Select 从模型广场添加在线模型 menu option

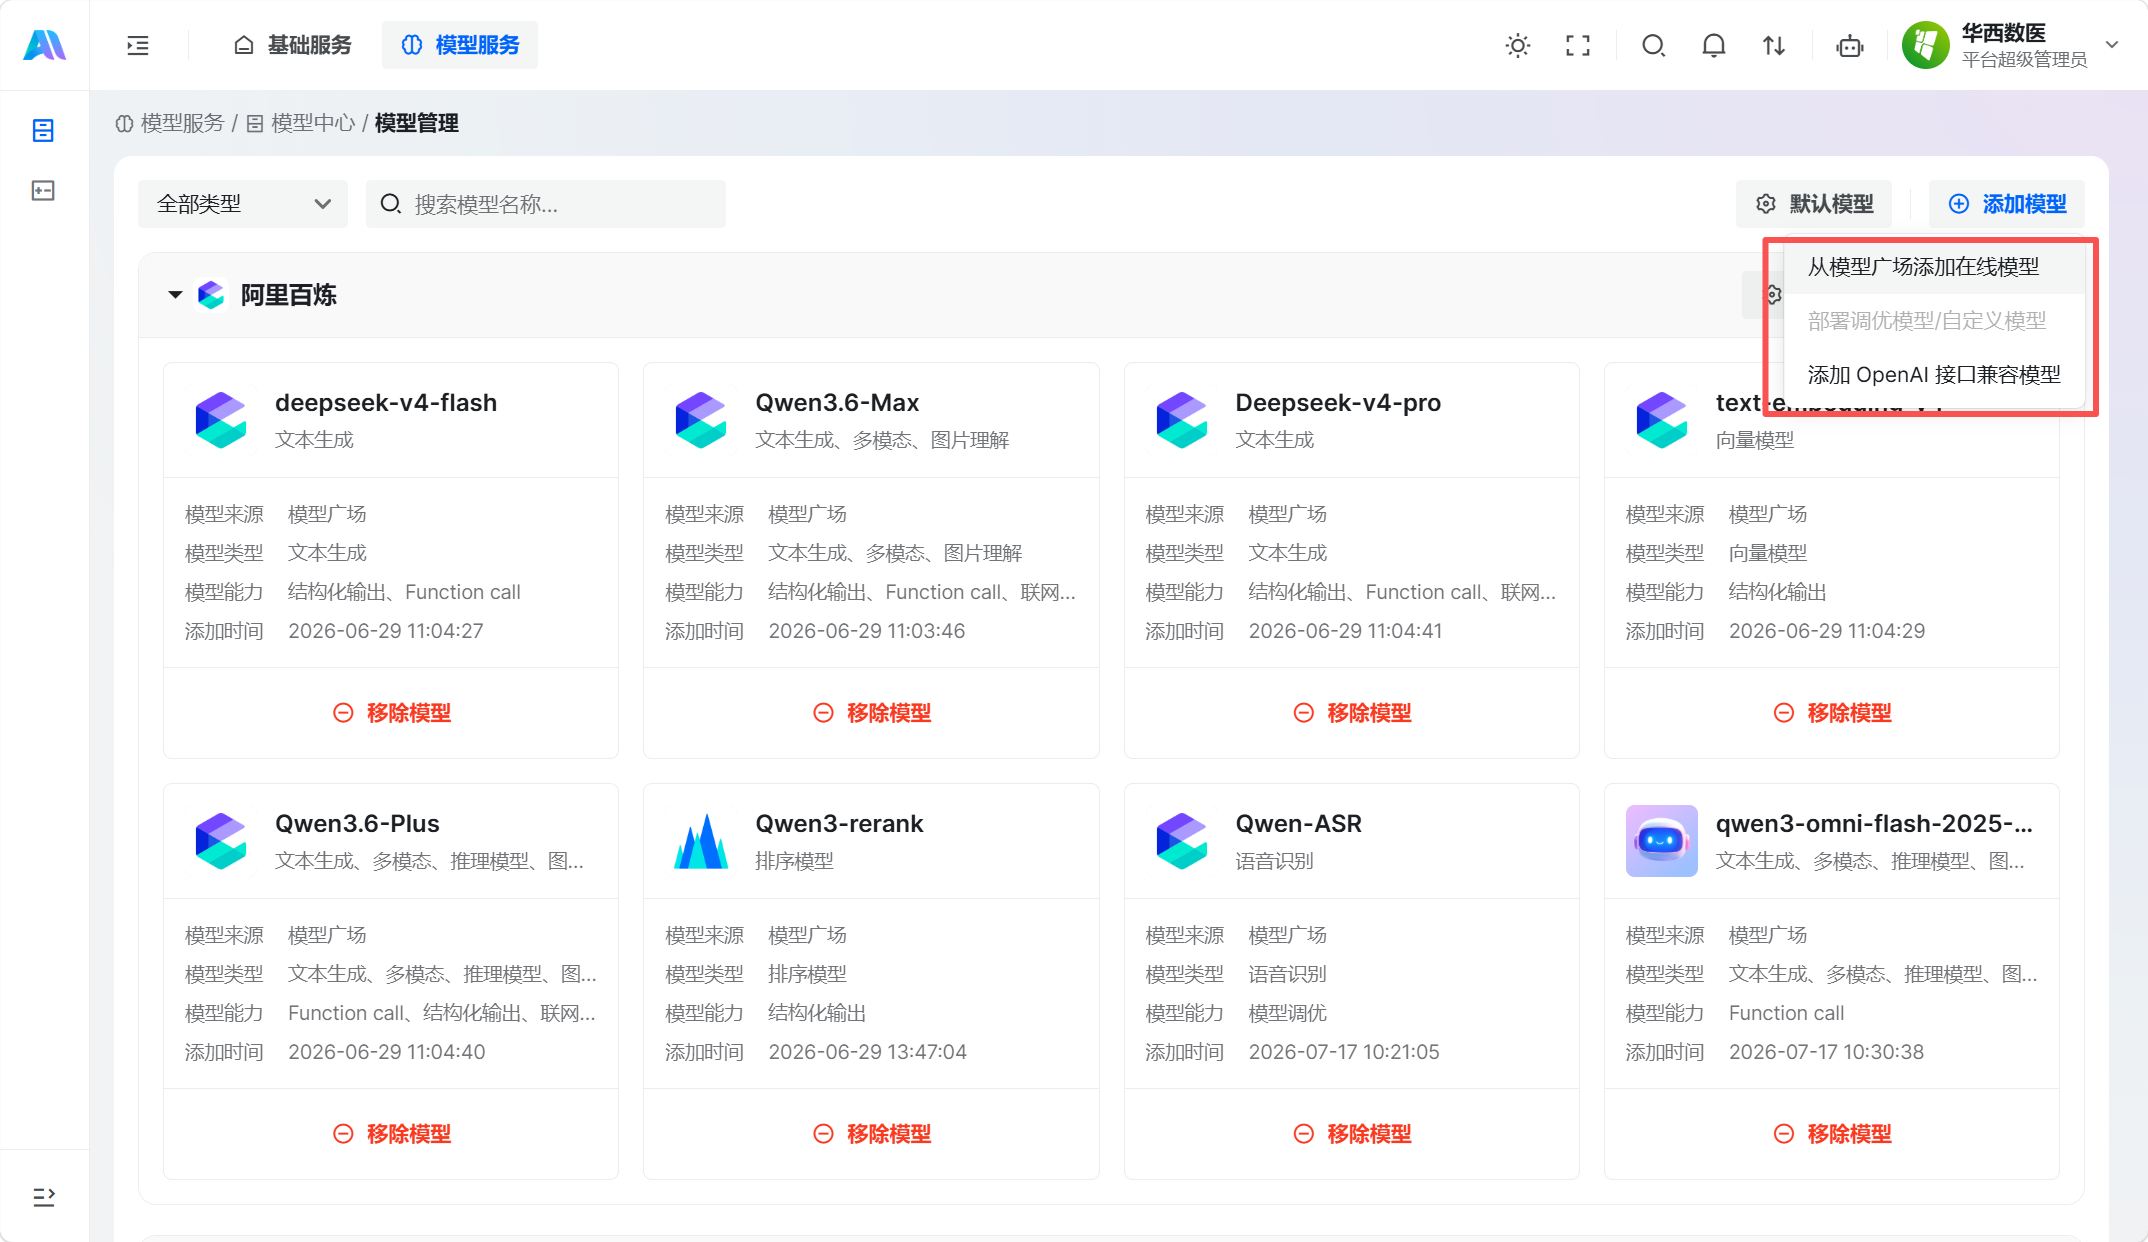point(1934,267)
